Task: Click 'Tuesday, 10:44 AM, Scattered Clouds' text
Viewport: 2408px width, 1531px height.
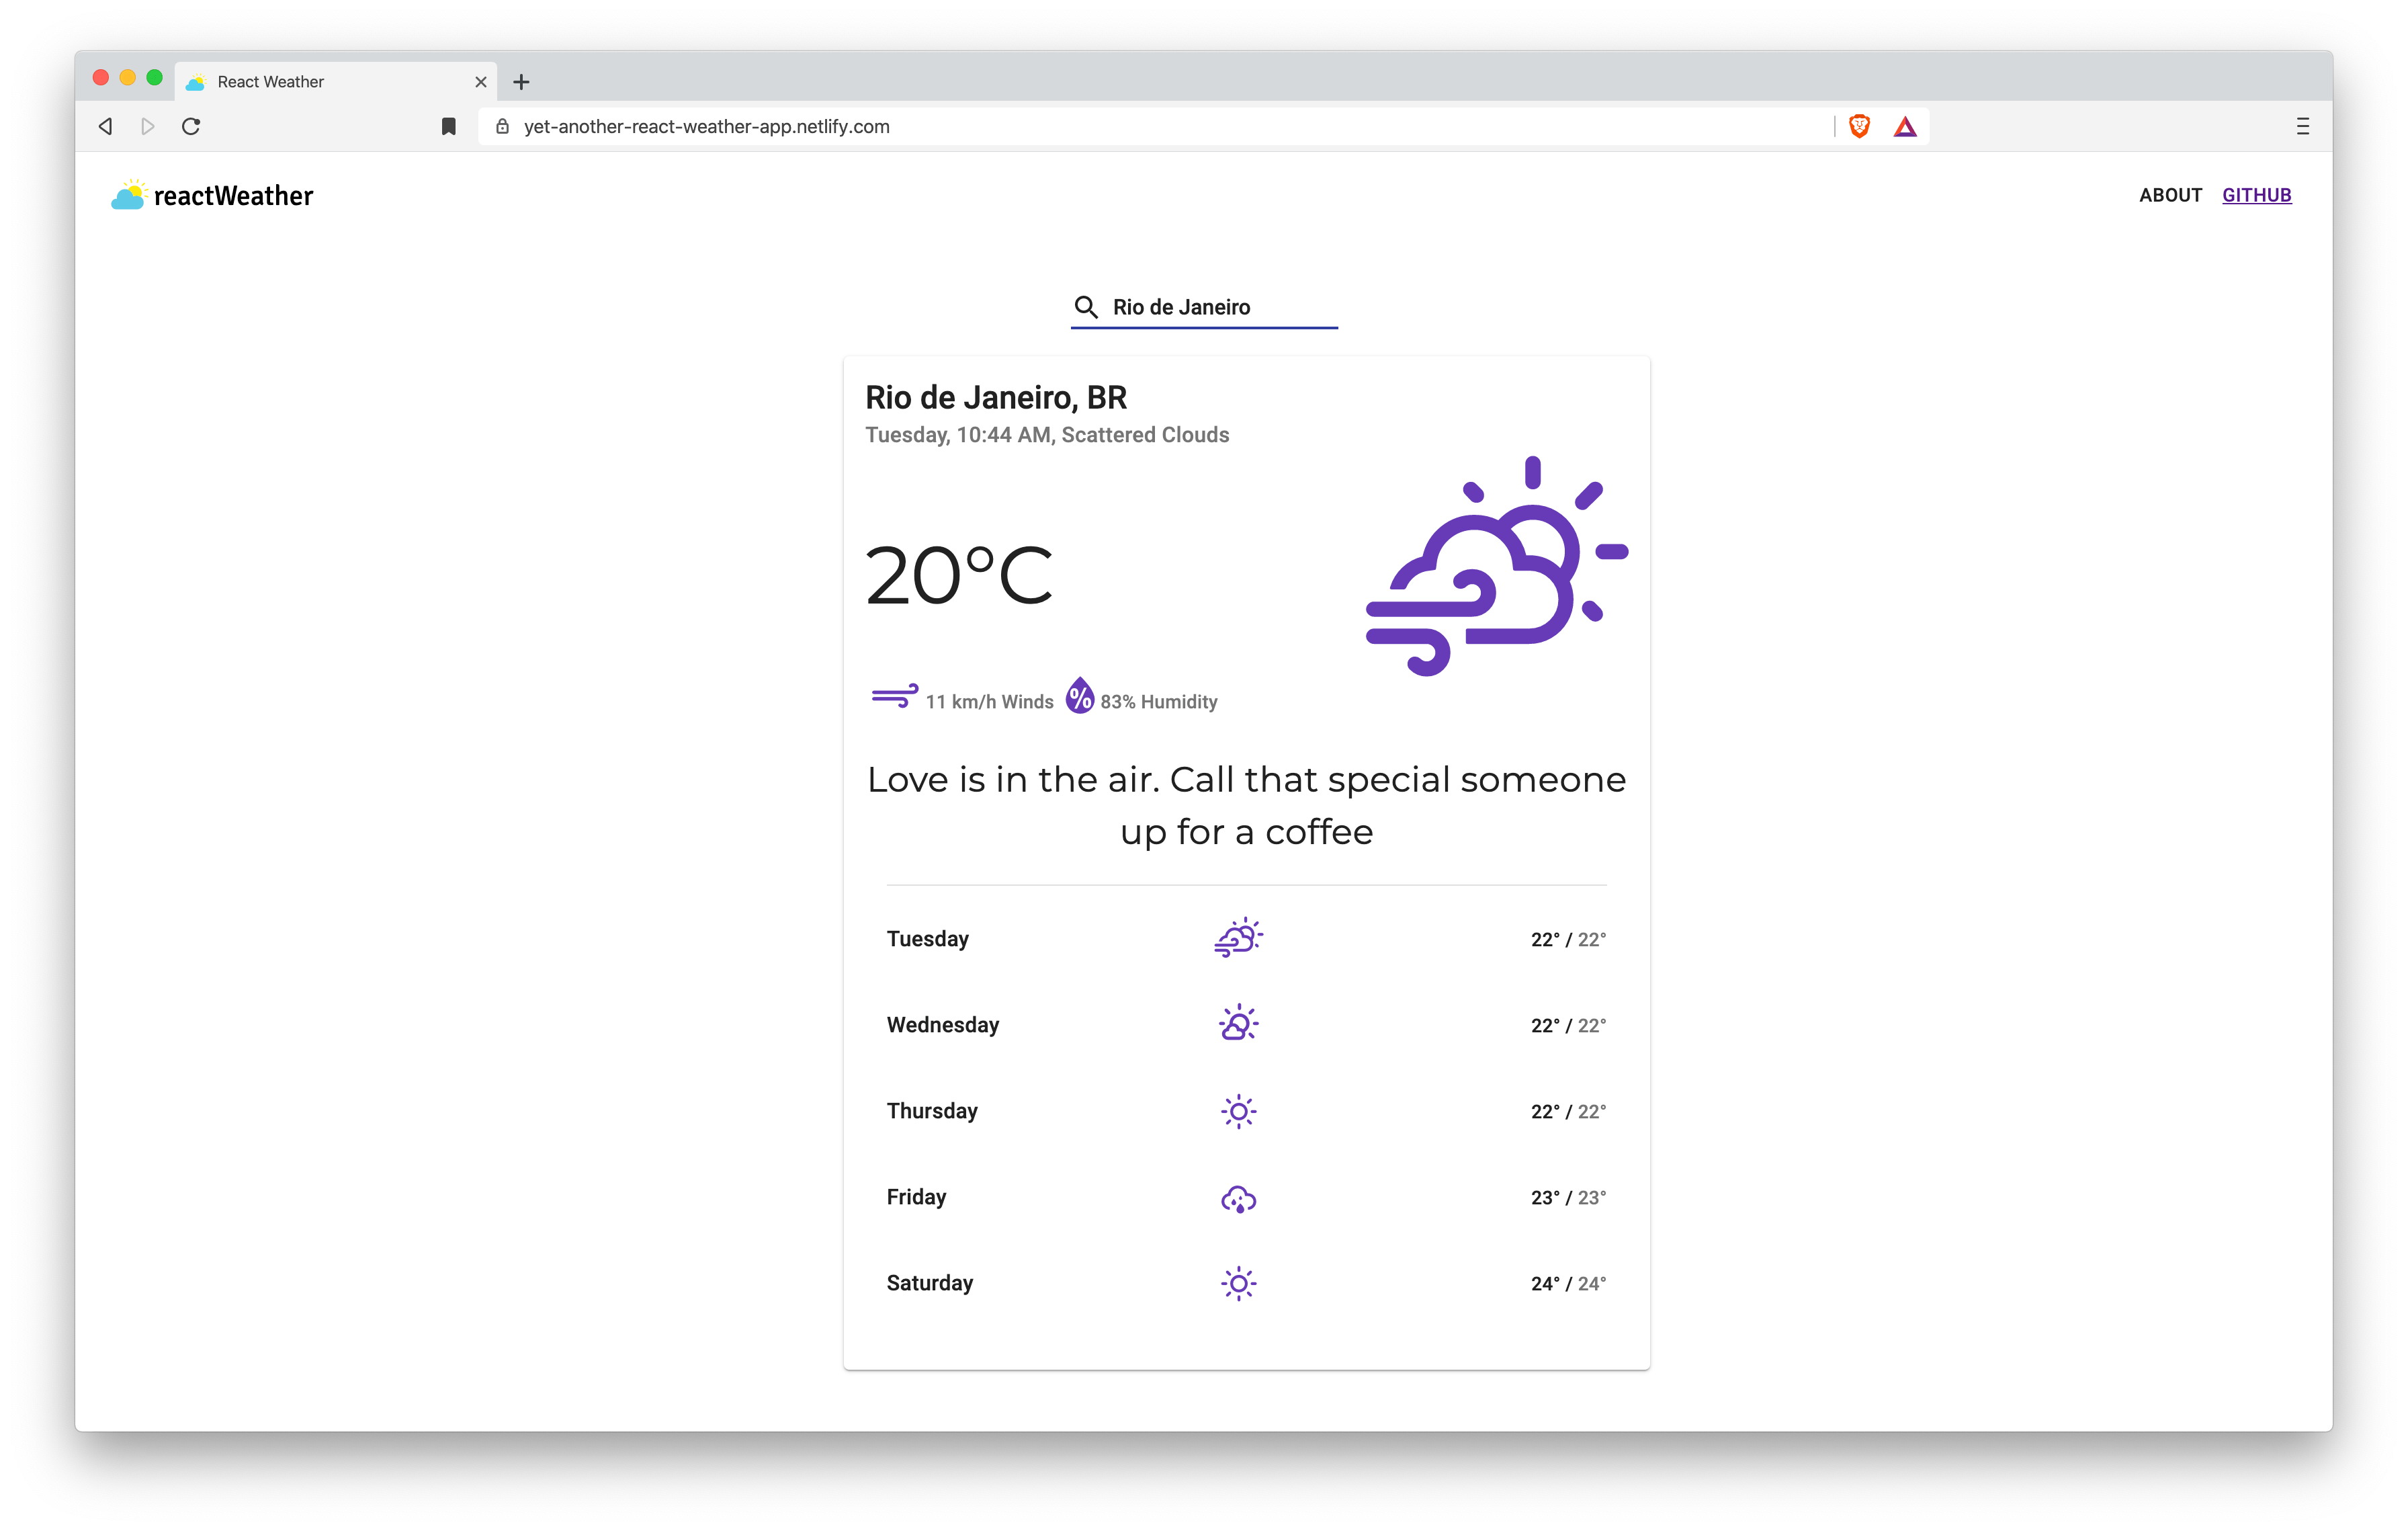Action: [x=1047, y=435]
